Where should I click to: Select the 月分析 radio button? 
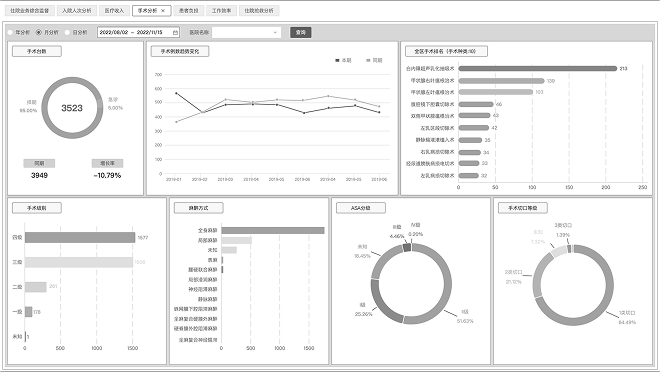(39, 32)
